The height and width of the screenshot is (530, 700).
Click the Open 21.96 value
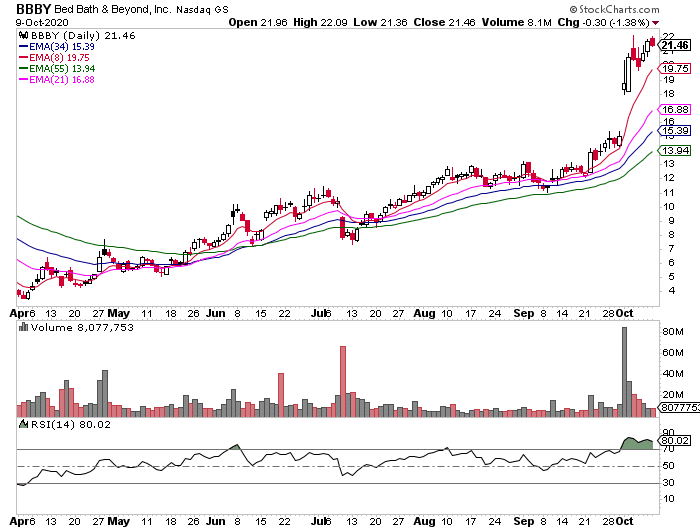coord(258,22)
